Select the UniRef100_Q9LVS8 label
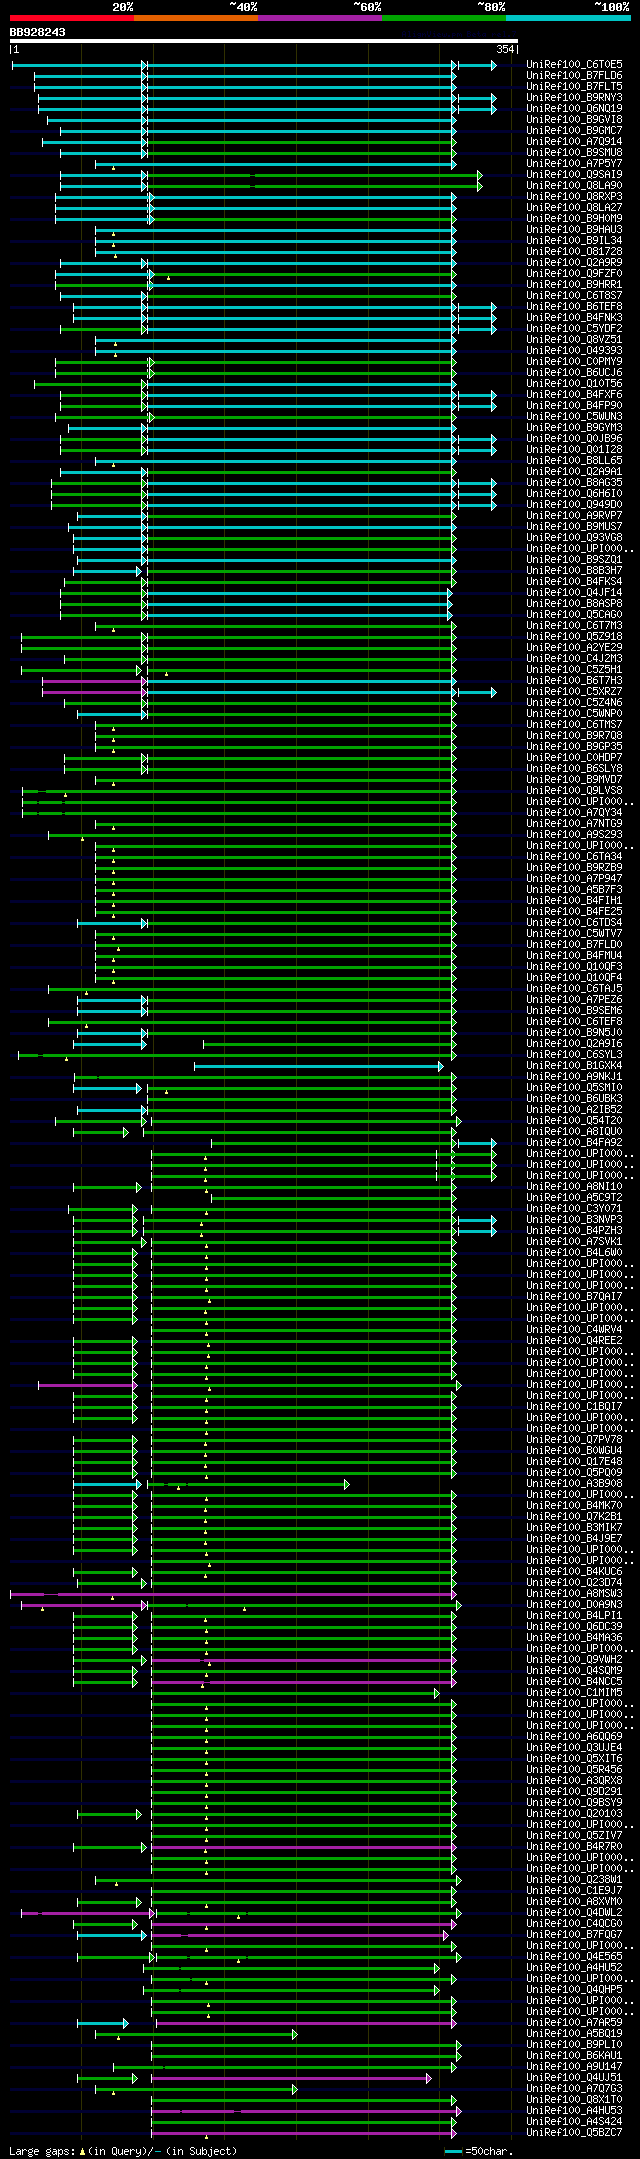The image size is (640, 2159). point(574,790)
